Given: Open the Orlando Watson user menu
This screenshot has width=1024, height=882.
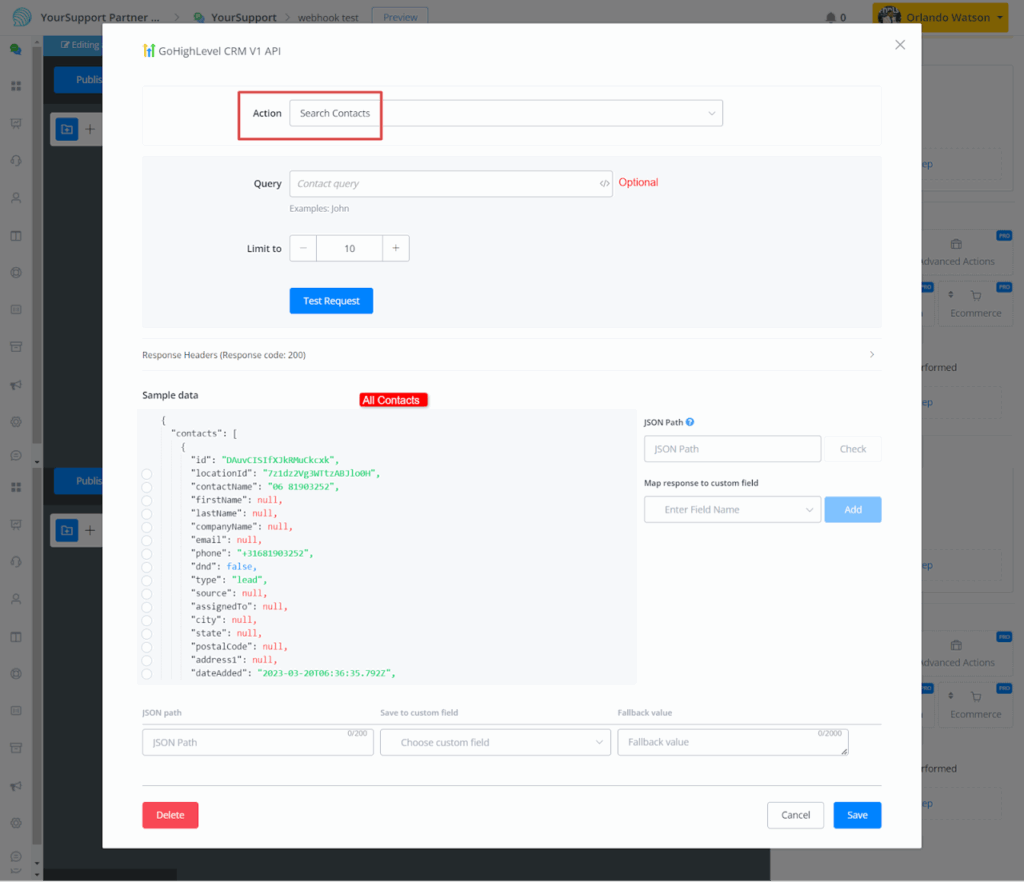Looking at the screenshot, I should coord(939,17).
